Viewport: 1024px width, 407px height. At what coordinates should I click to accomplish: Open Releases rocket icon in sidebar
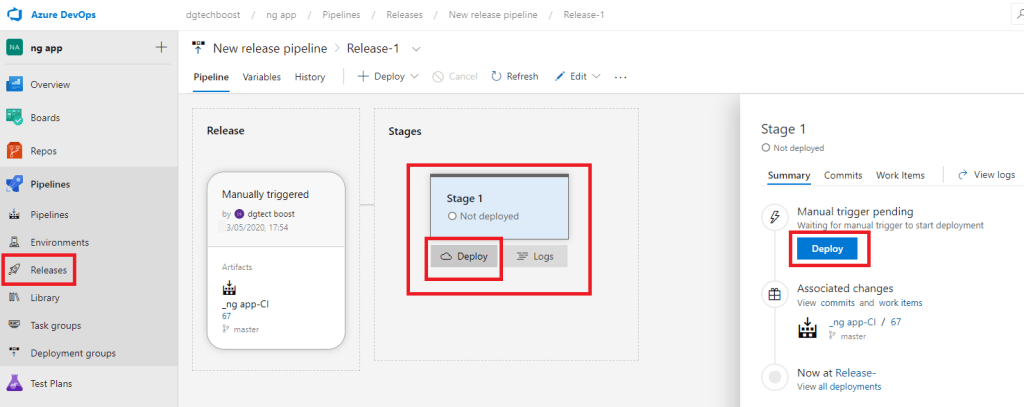(15, 270)
